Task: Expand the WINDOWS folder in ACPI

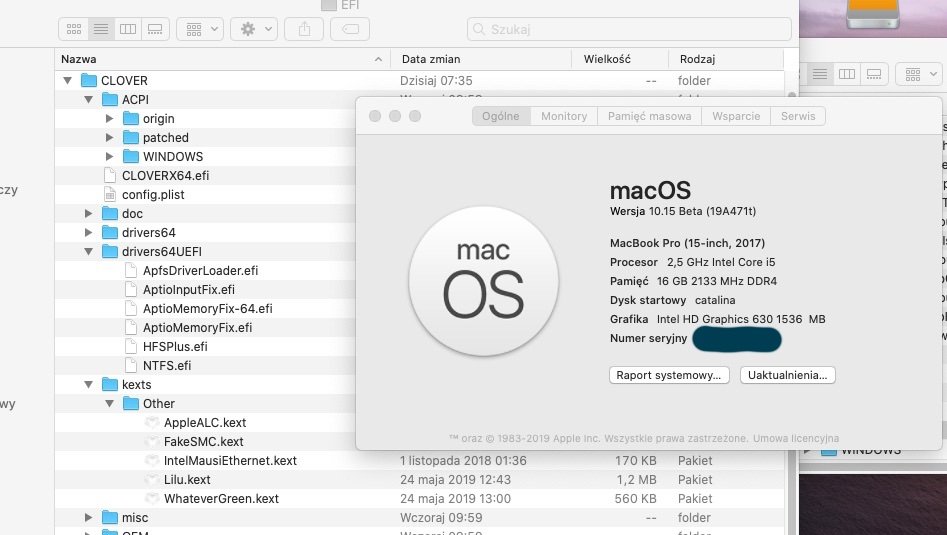Action: (109, 156)
